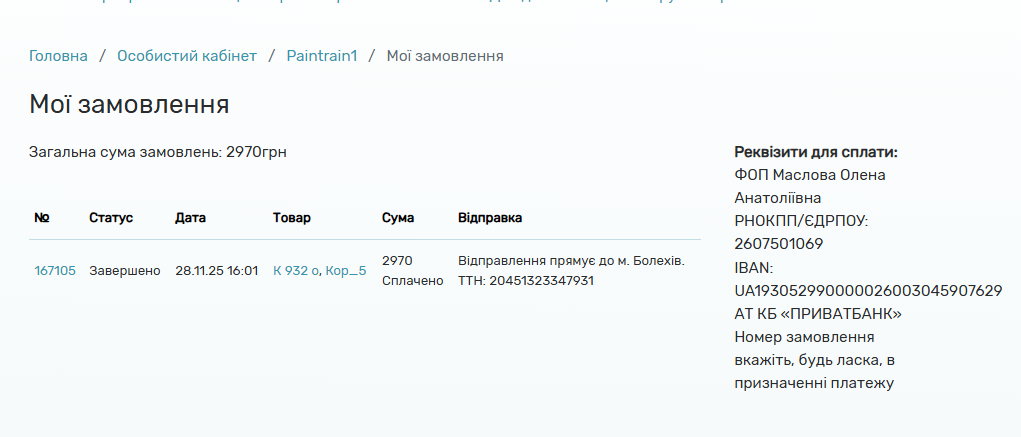Open the Головна breadcrumb link

(58, 56)
